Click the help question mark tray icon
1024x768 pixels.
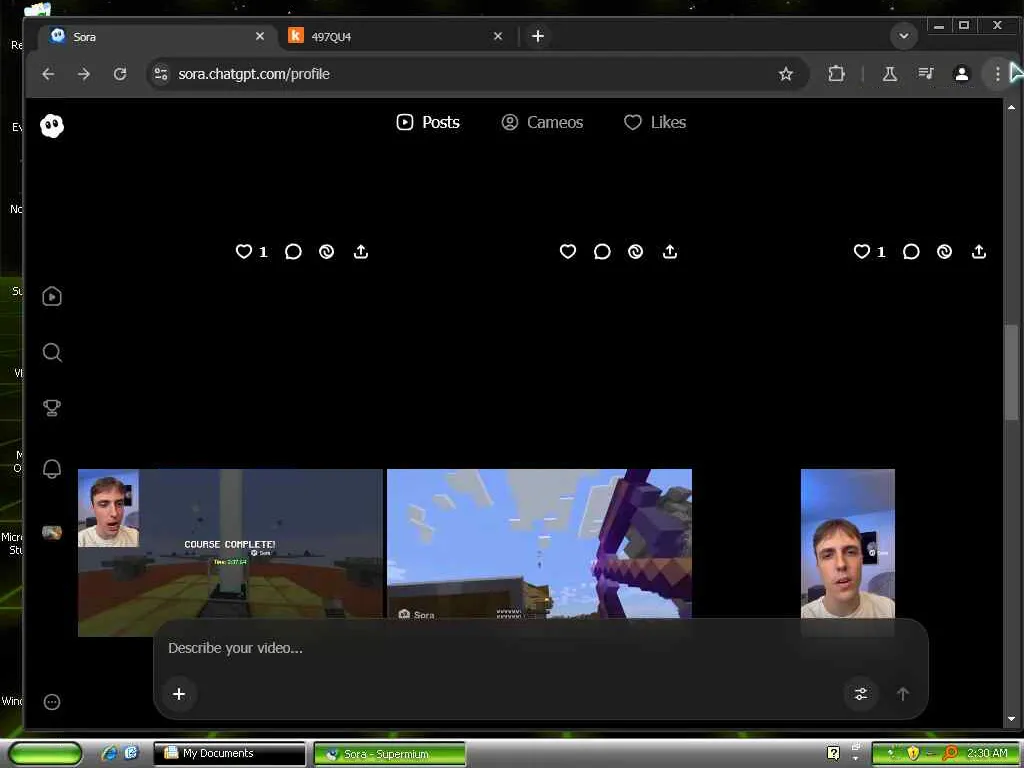[x=833, y=753]
